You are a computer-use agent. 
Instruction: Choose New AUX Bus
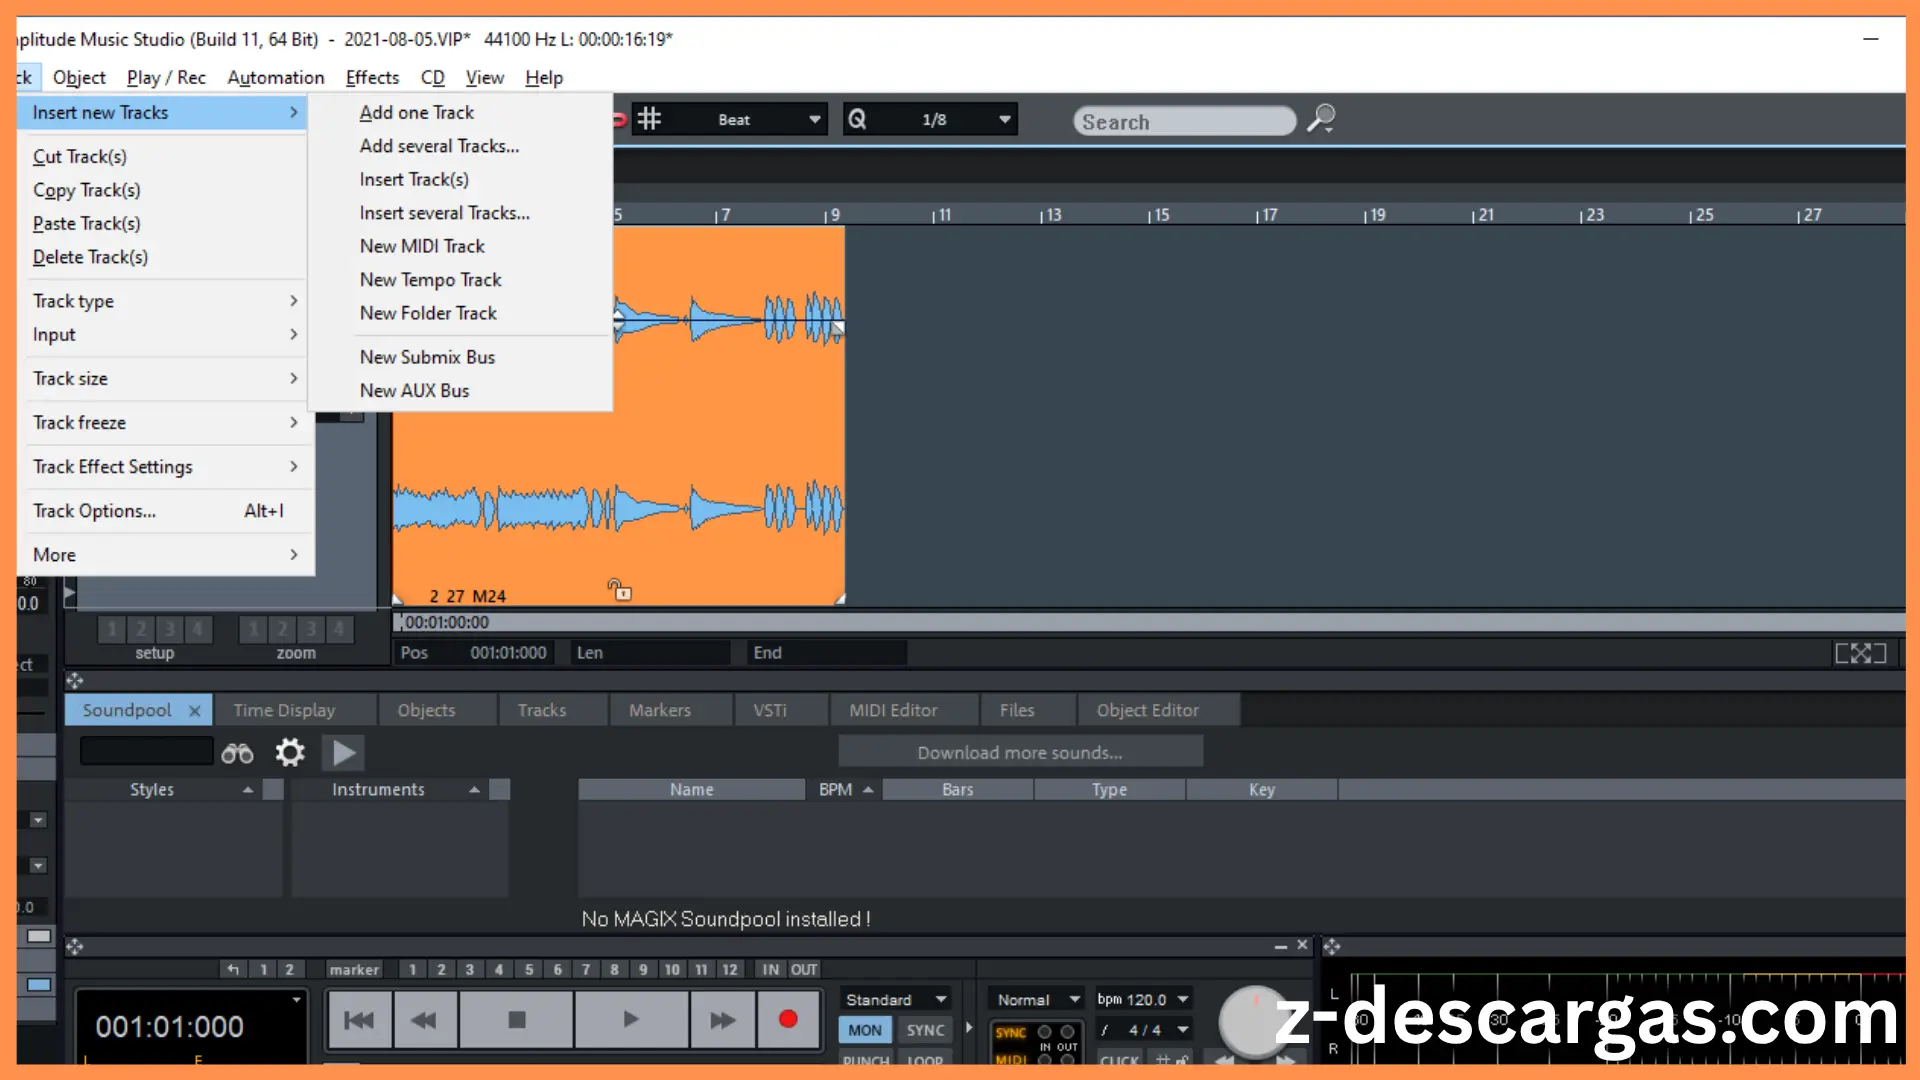[x=414, y=391]
